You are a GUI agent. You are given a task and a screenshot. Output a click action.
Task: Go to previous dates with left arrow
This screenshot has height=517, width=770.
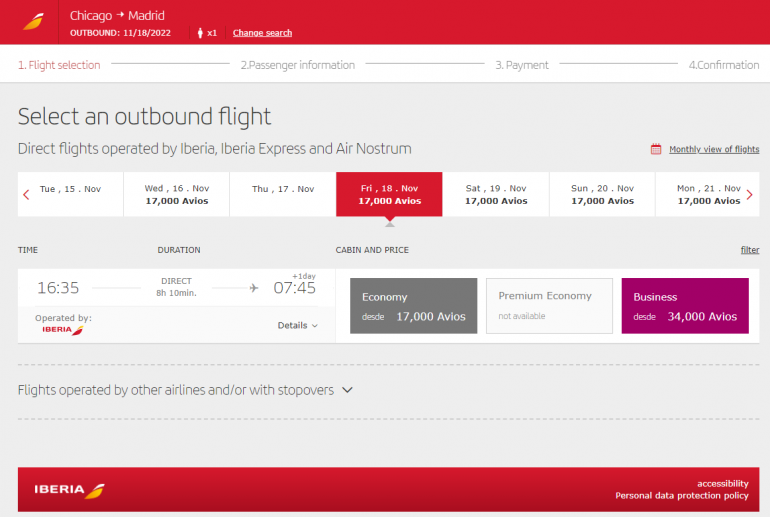(26, 195)
